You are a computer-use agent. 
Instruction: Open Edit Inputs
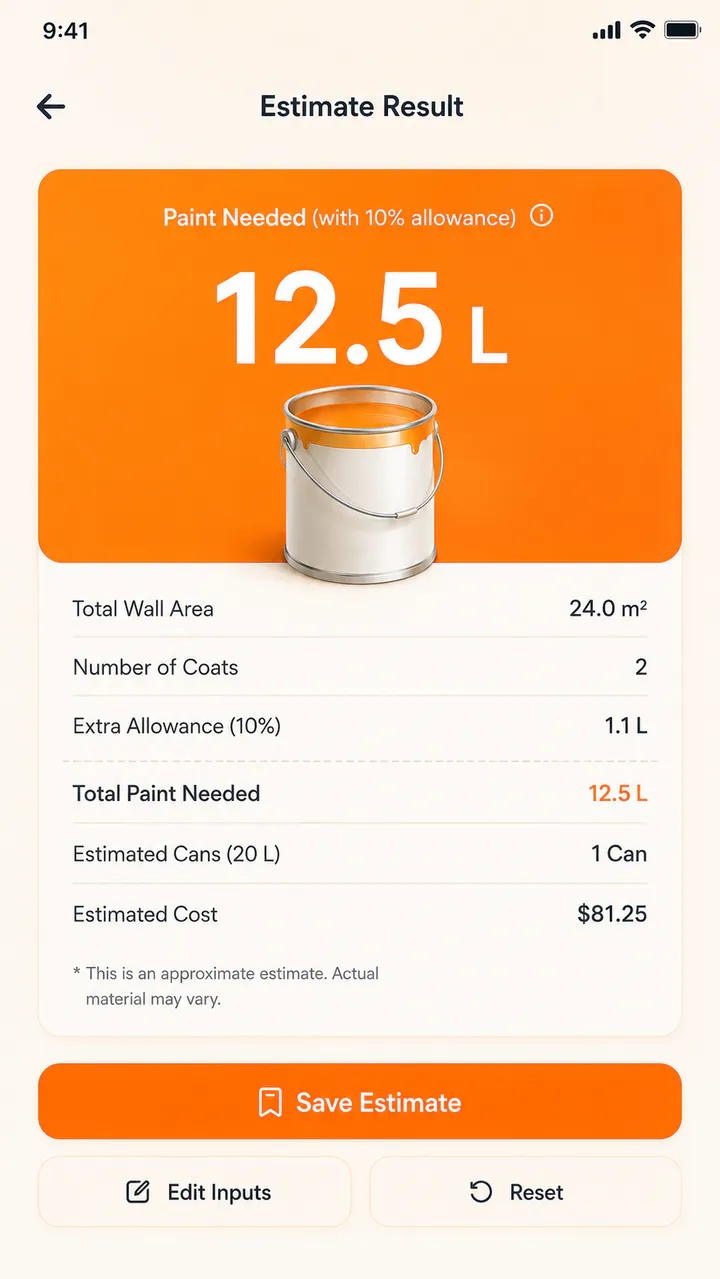(x=195, y=1192)
